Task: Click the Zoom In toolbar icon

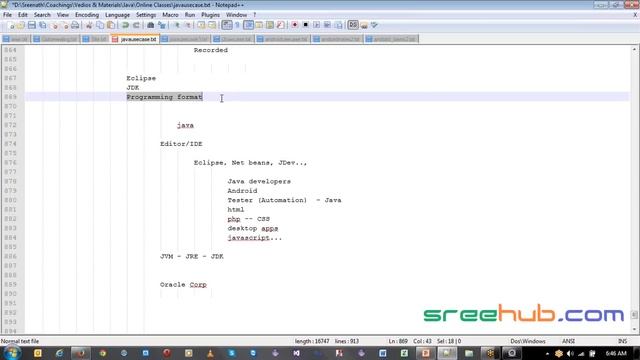Action: click(177, 25)
